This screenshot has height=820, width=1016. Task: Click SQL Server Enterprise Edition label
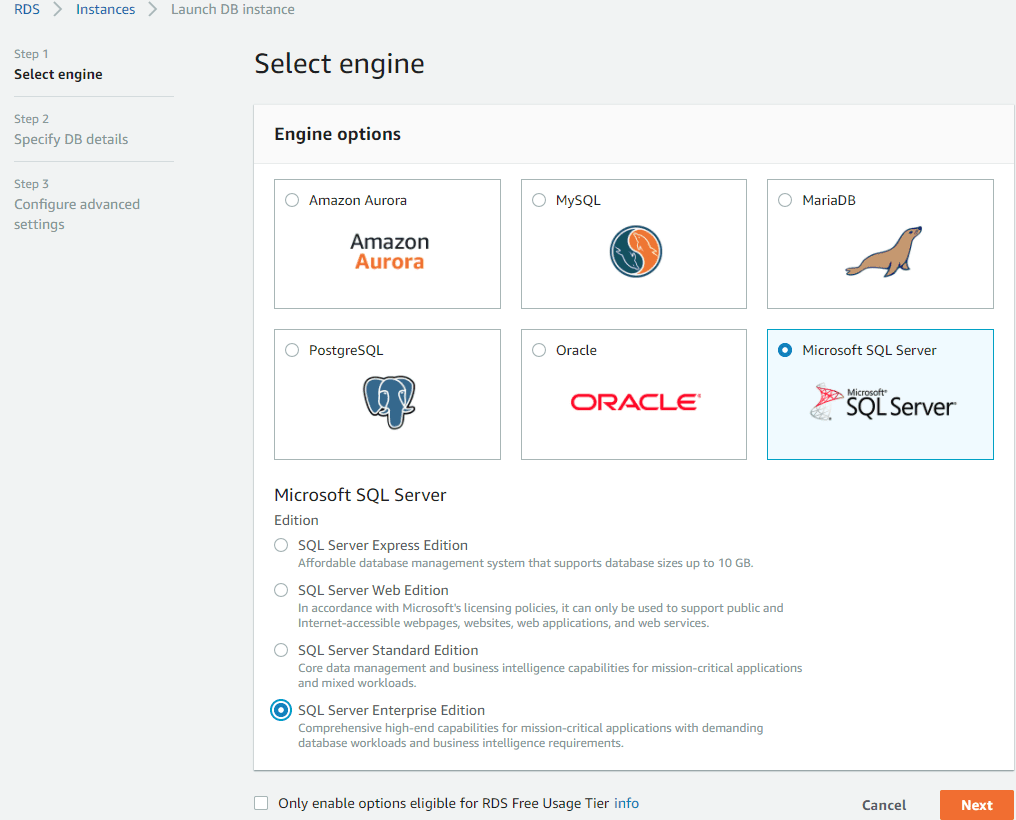pyautogui.click(x=391, y=710)
